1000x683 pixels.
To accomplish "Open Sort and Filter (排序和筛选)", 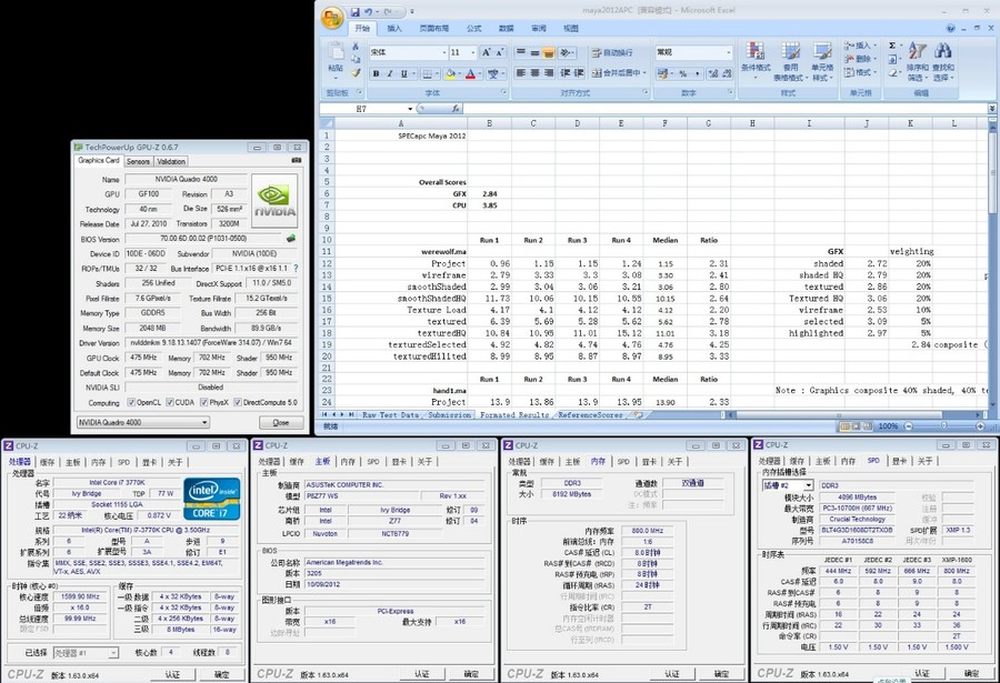I will click(917, 61).
